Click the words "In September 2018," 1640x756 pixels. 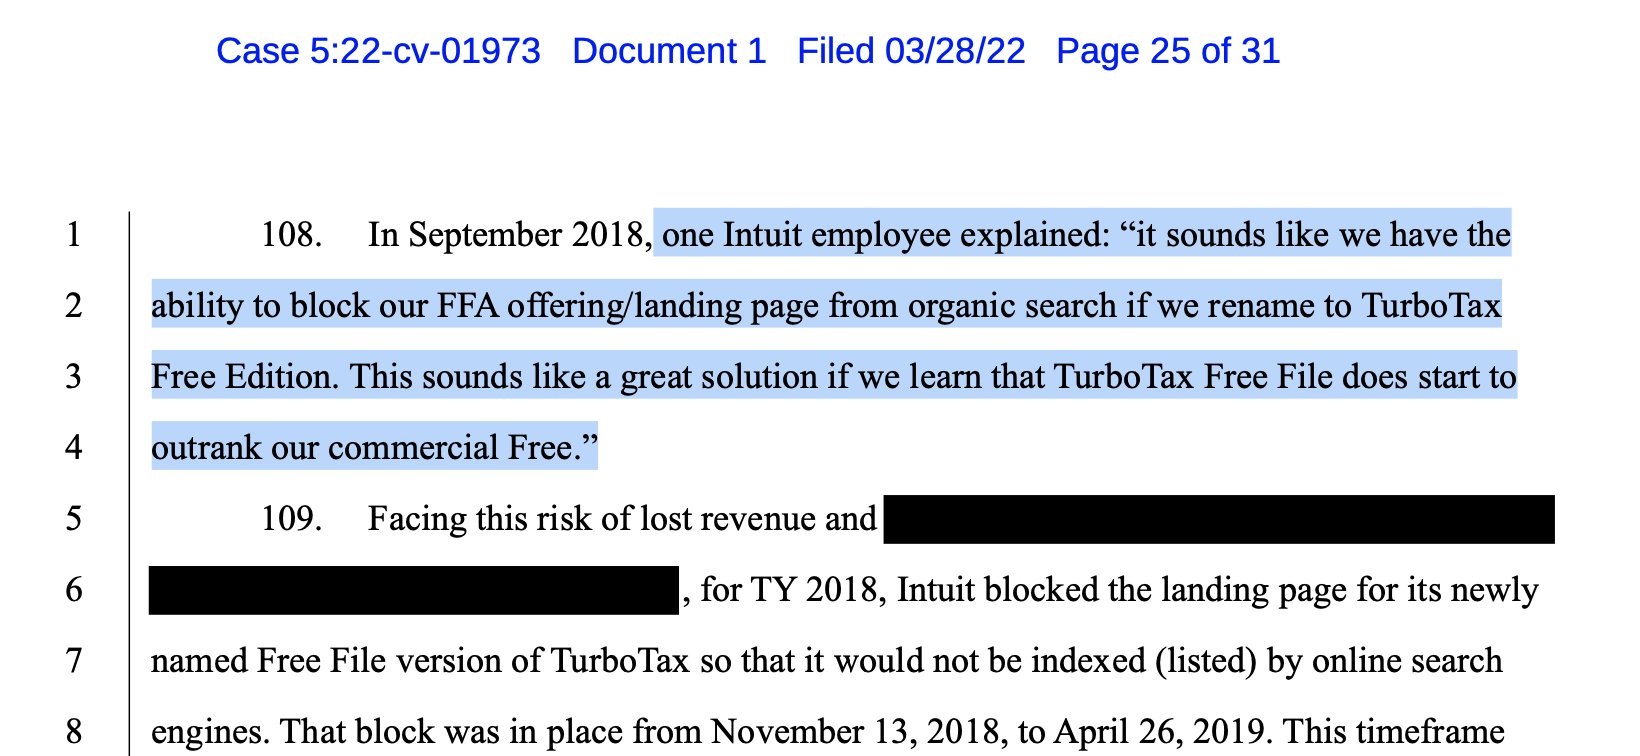(x=510, y=235)
